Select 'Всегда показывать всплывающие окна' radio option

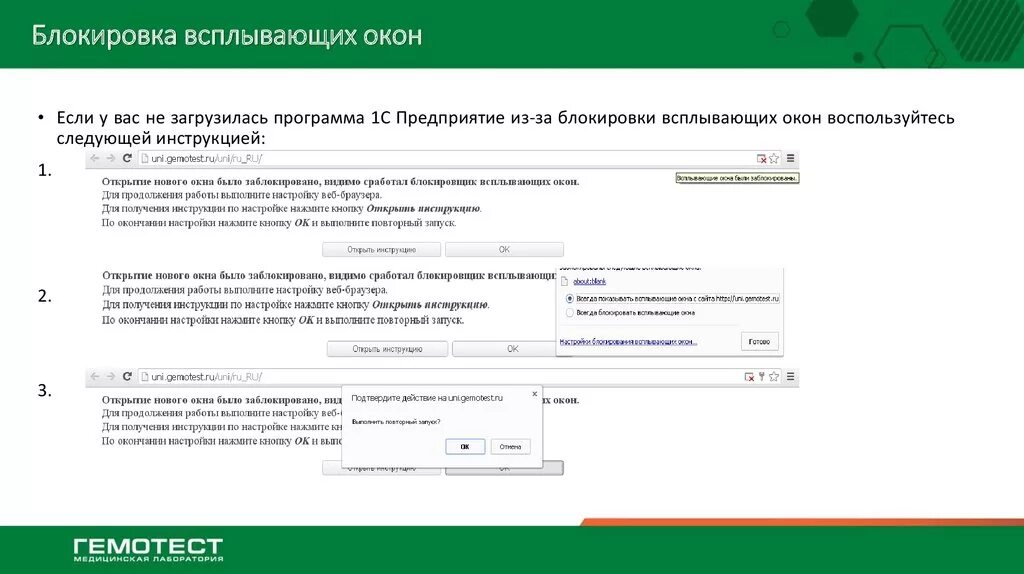click(569, 298)
